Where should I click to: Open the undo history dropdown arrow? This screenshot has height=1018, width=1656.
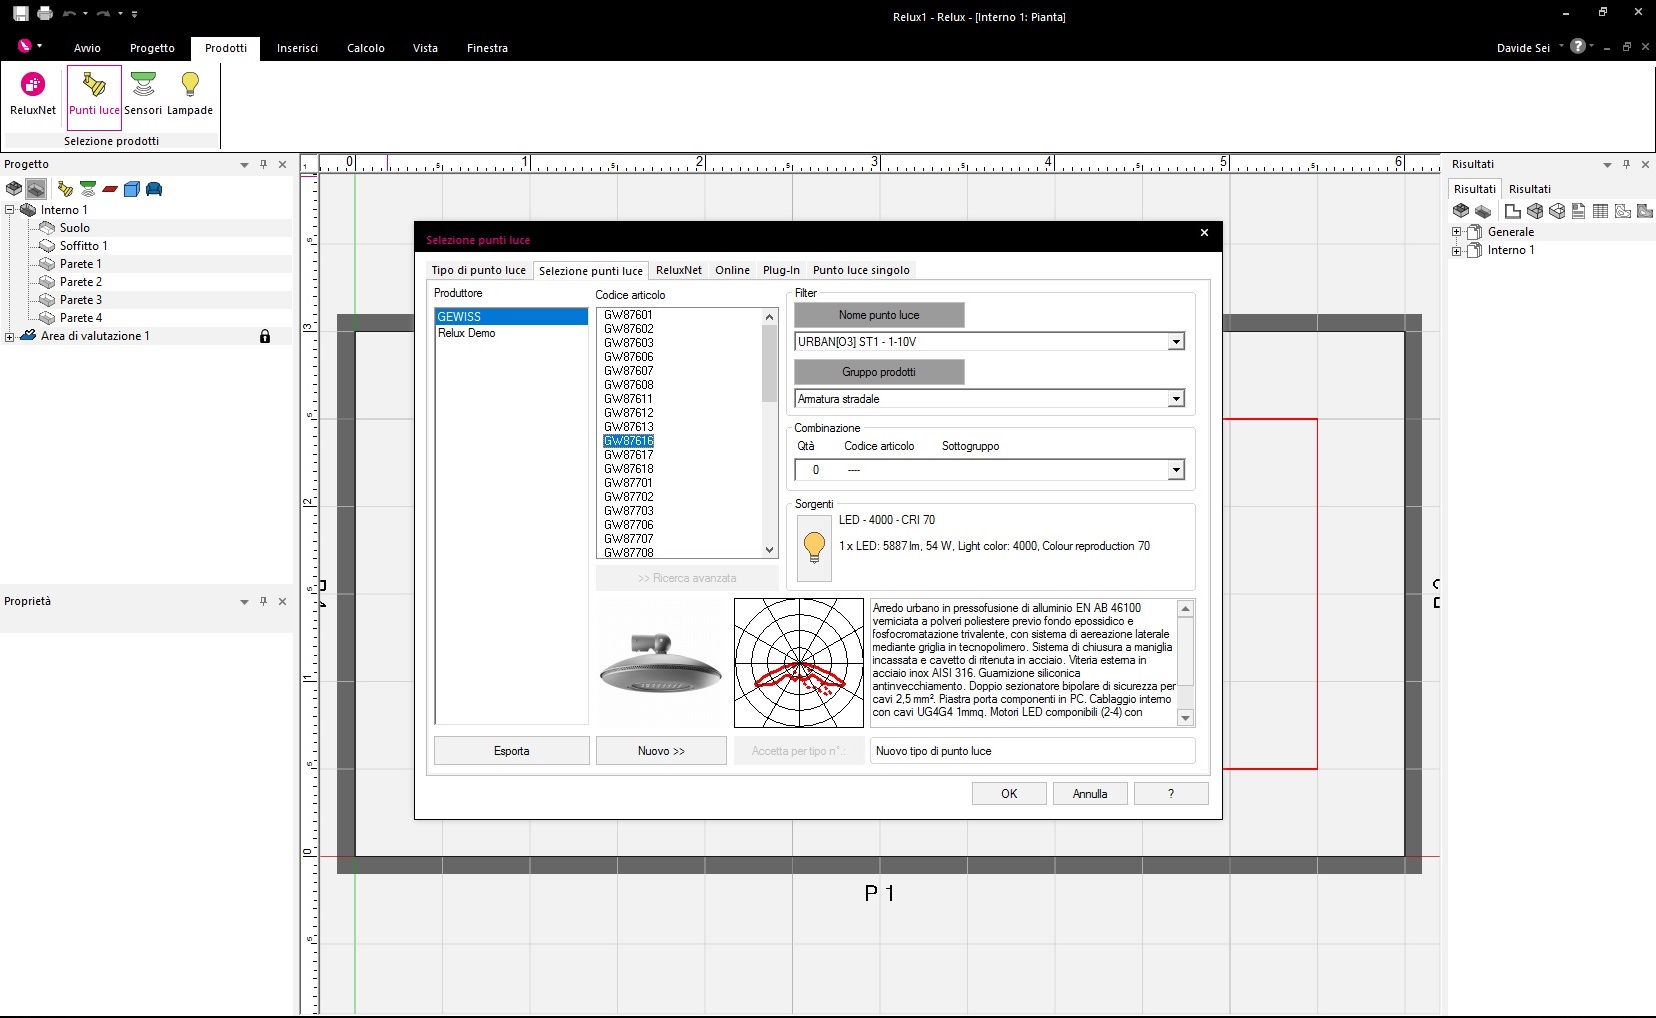pyautogui.click(x=85, y=14)
